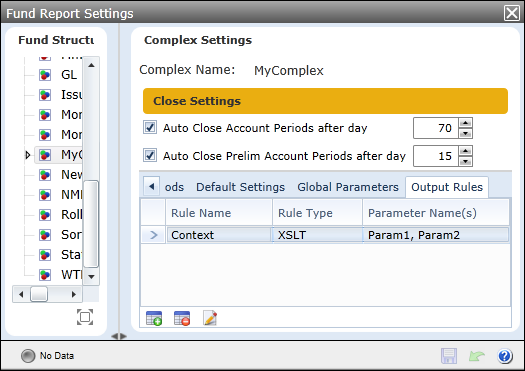
Task: Click the add output rule icon
Action: 154,318
